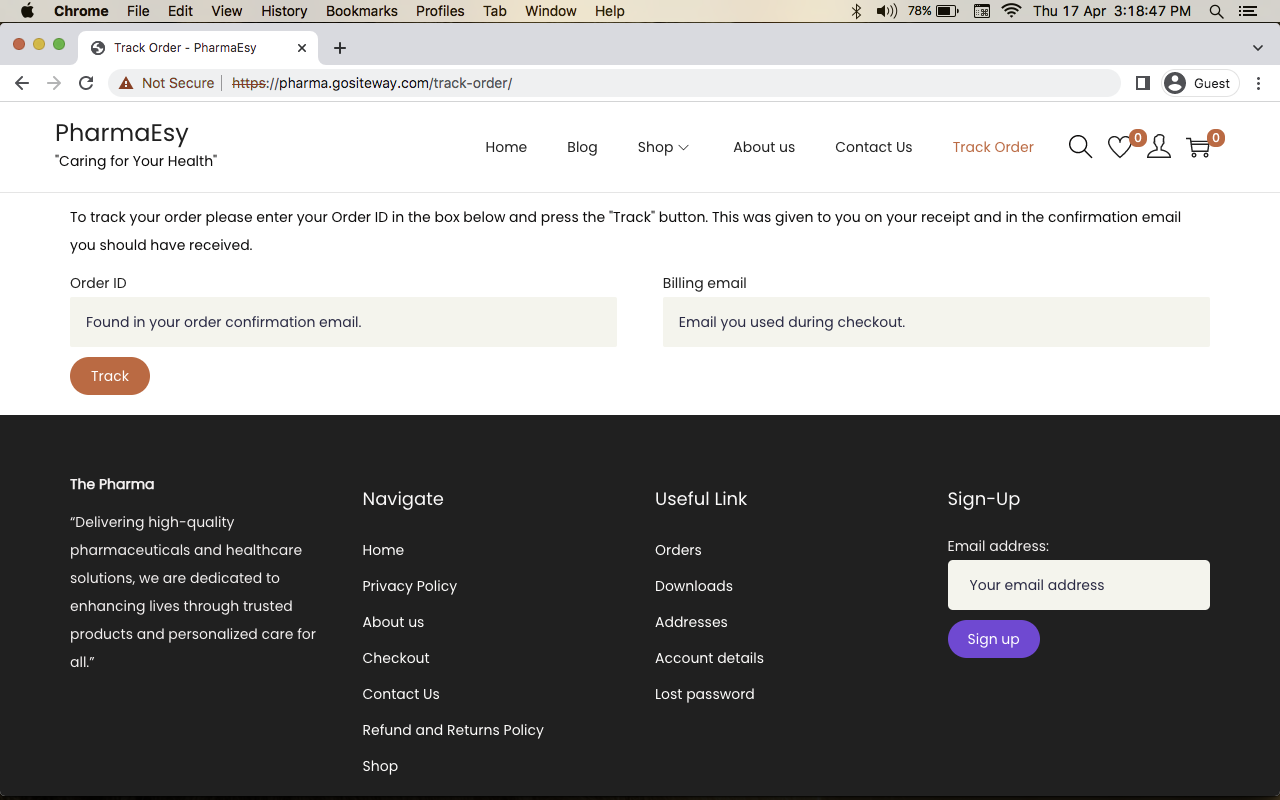Open Spotlight search icon

coord(1216,11)
